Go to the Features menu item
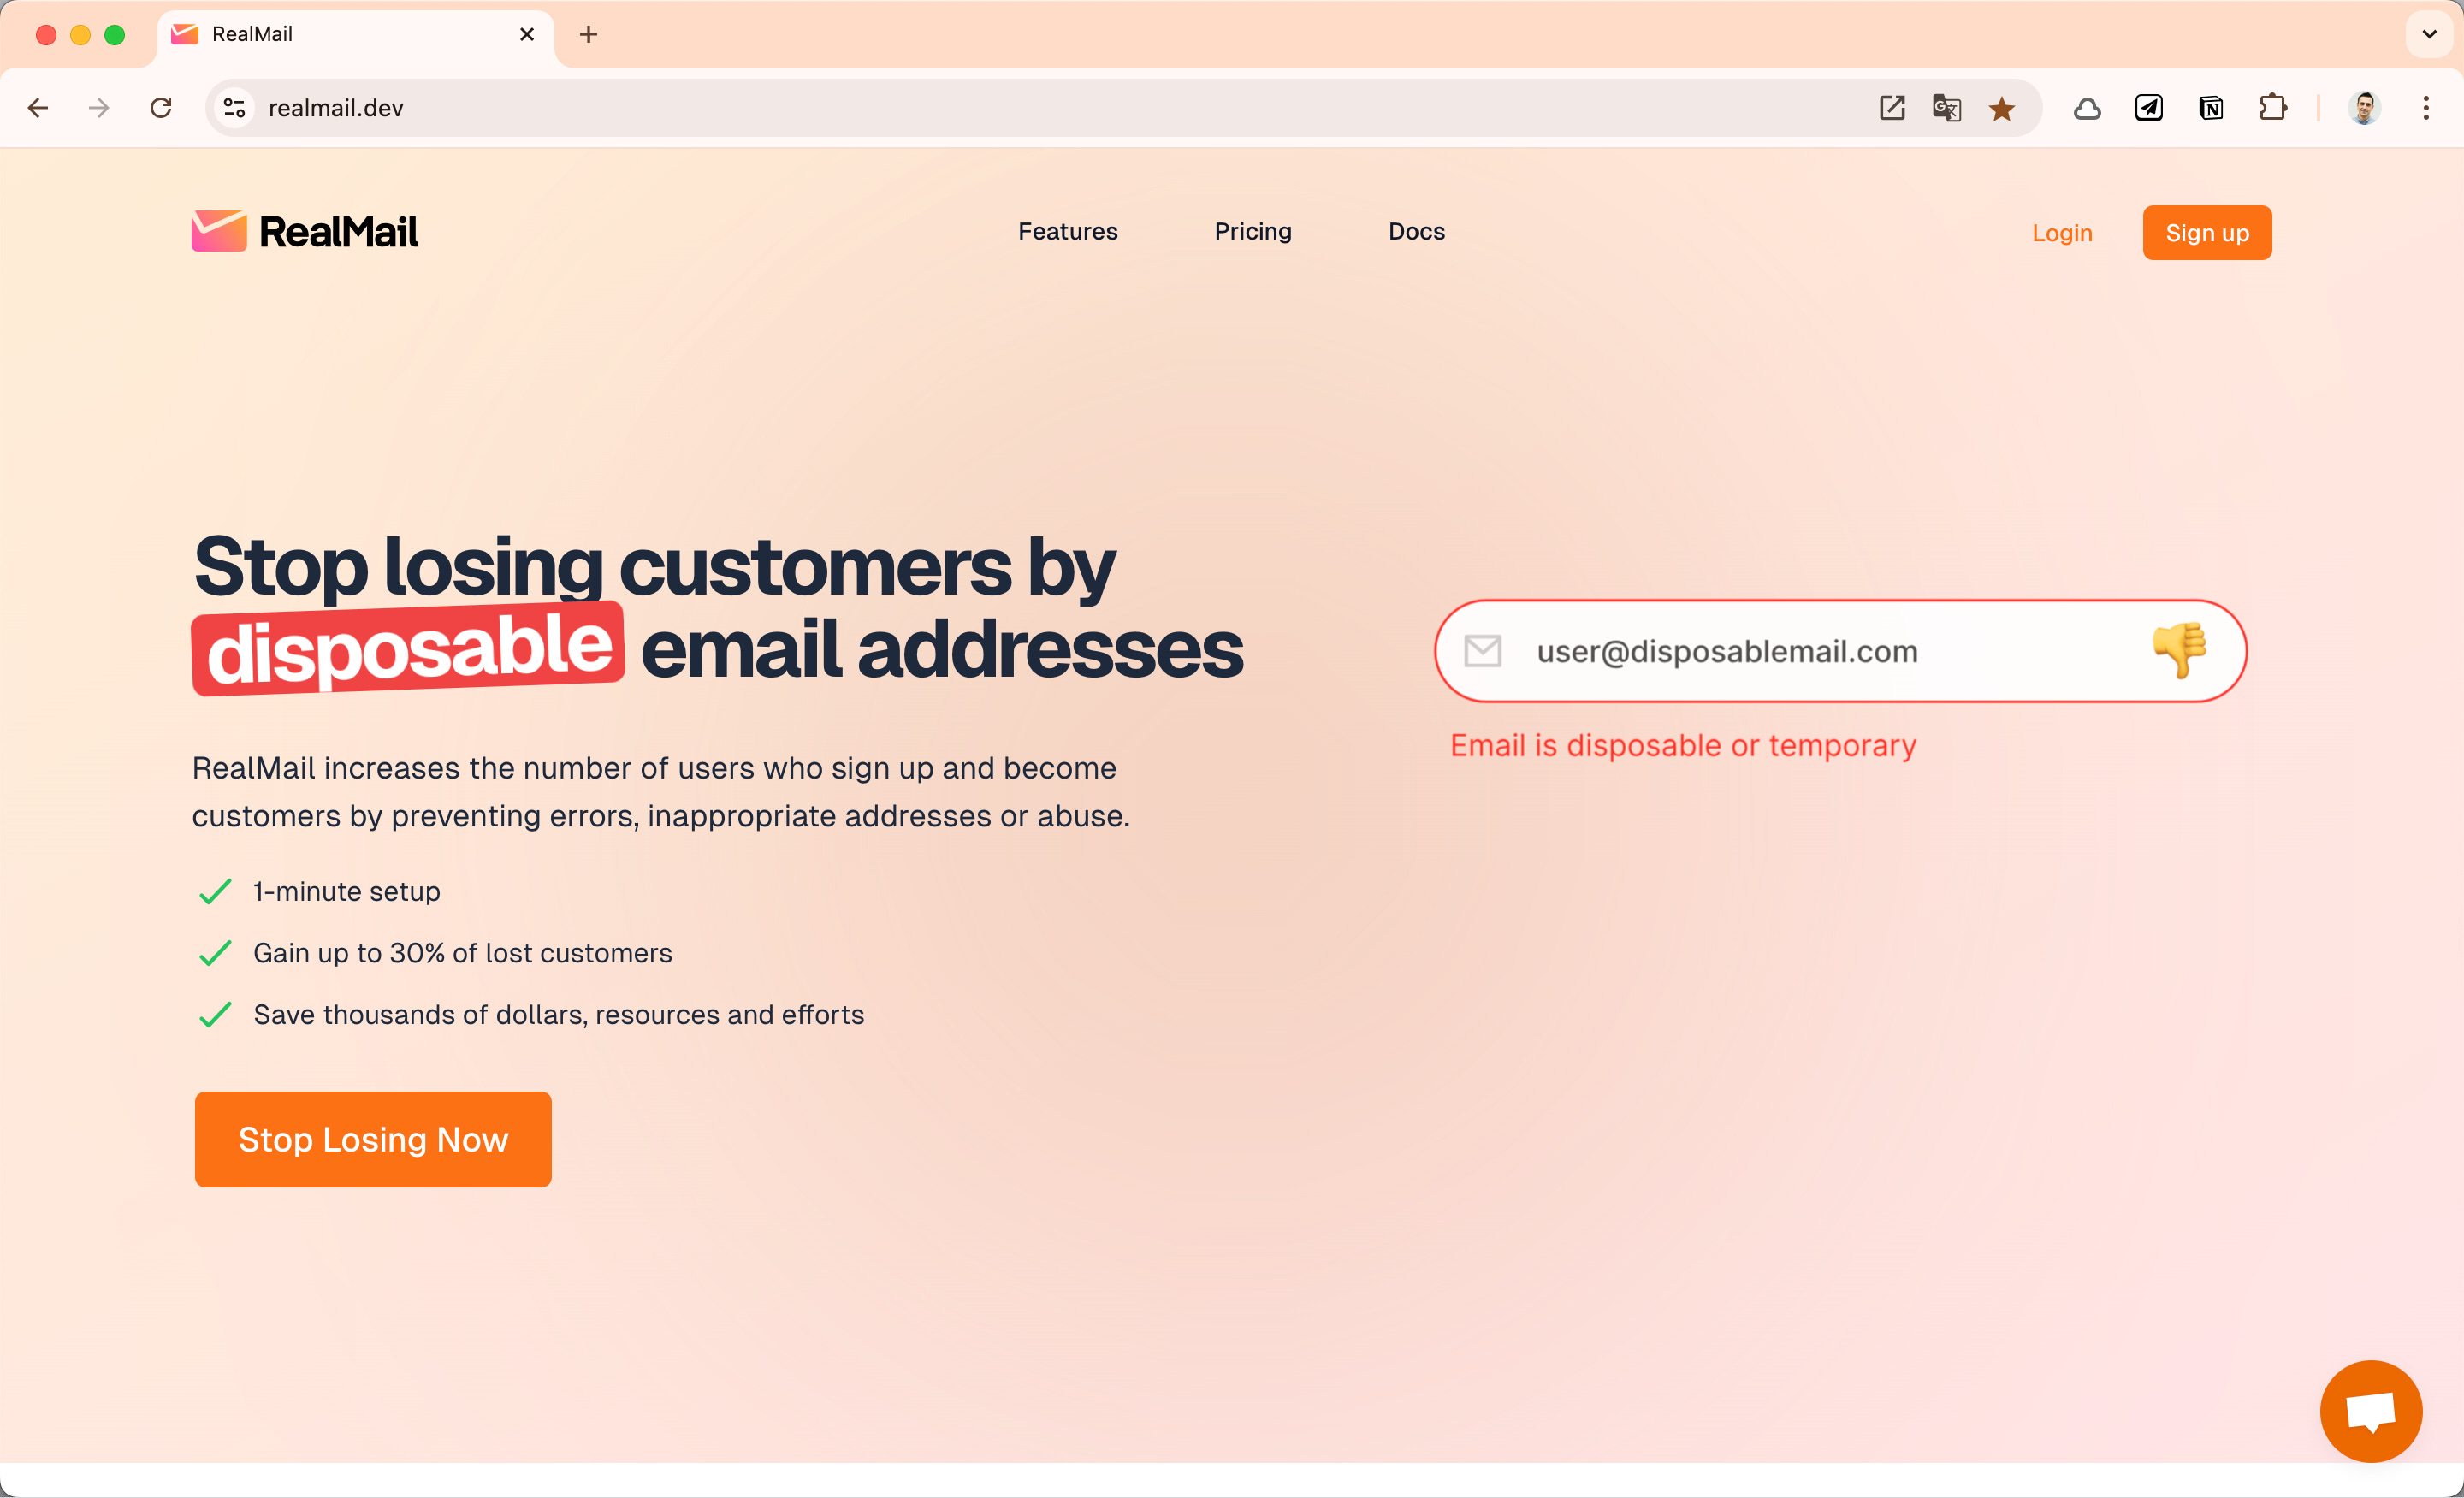This screenshot has height=1498, width=2464. [x=1067, y=231]
